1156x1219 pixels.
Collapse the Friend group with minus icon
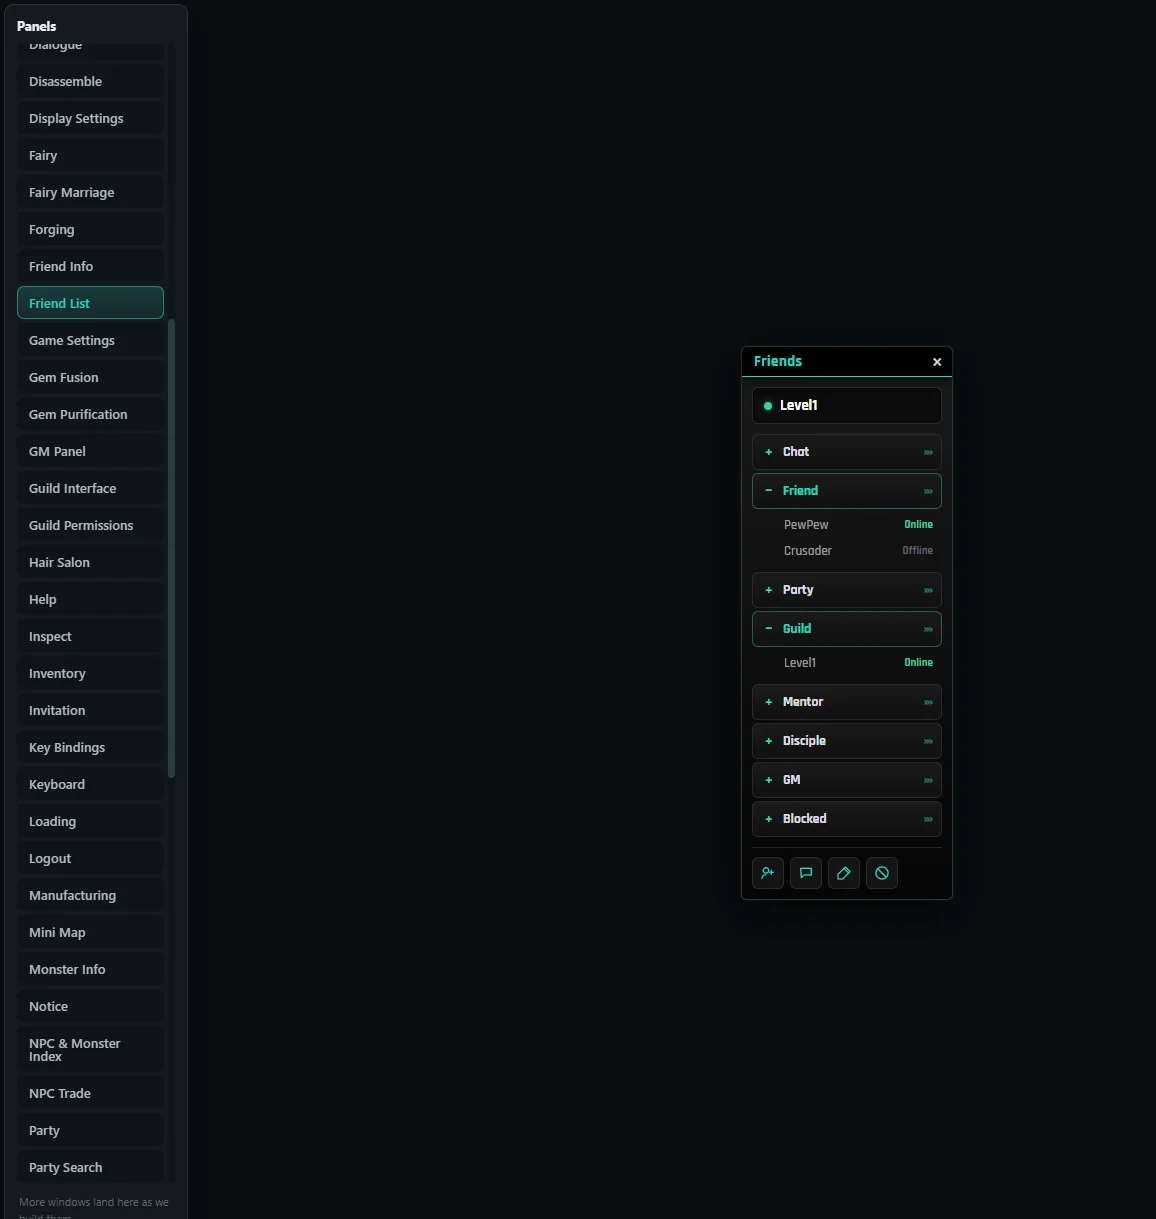(x=768, y=491)
